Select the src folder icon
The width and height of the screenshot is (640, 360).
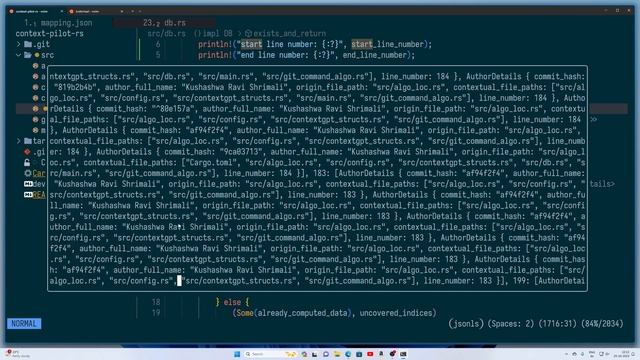(x=28, y=55)
